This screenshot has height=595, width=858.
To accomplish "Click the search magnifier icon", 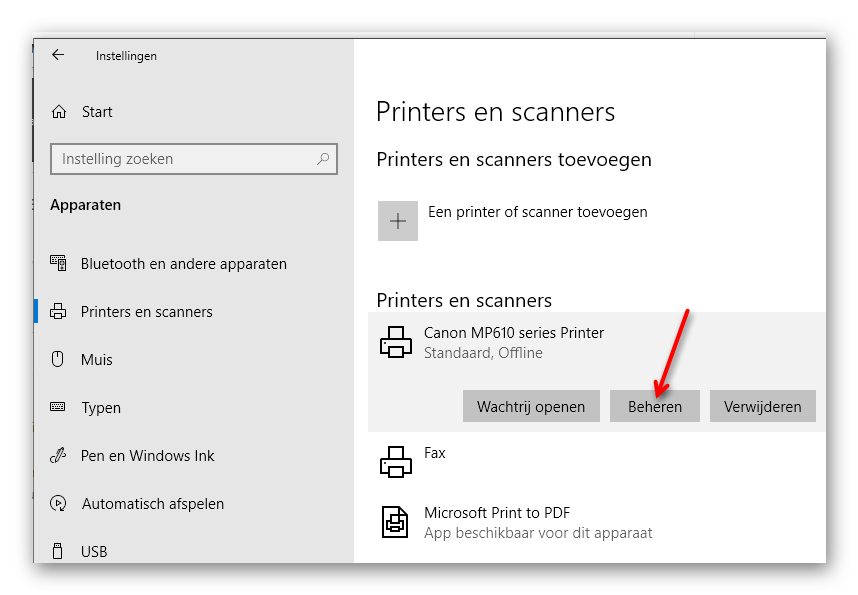I will (x=323, y=159).
